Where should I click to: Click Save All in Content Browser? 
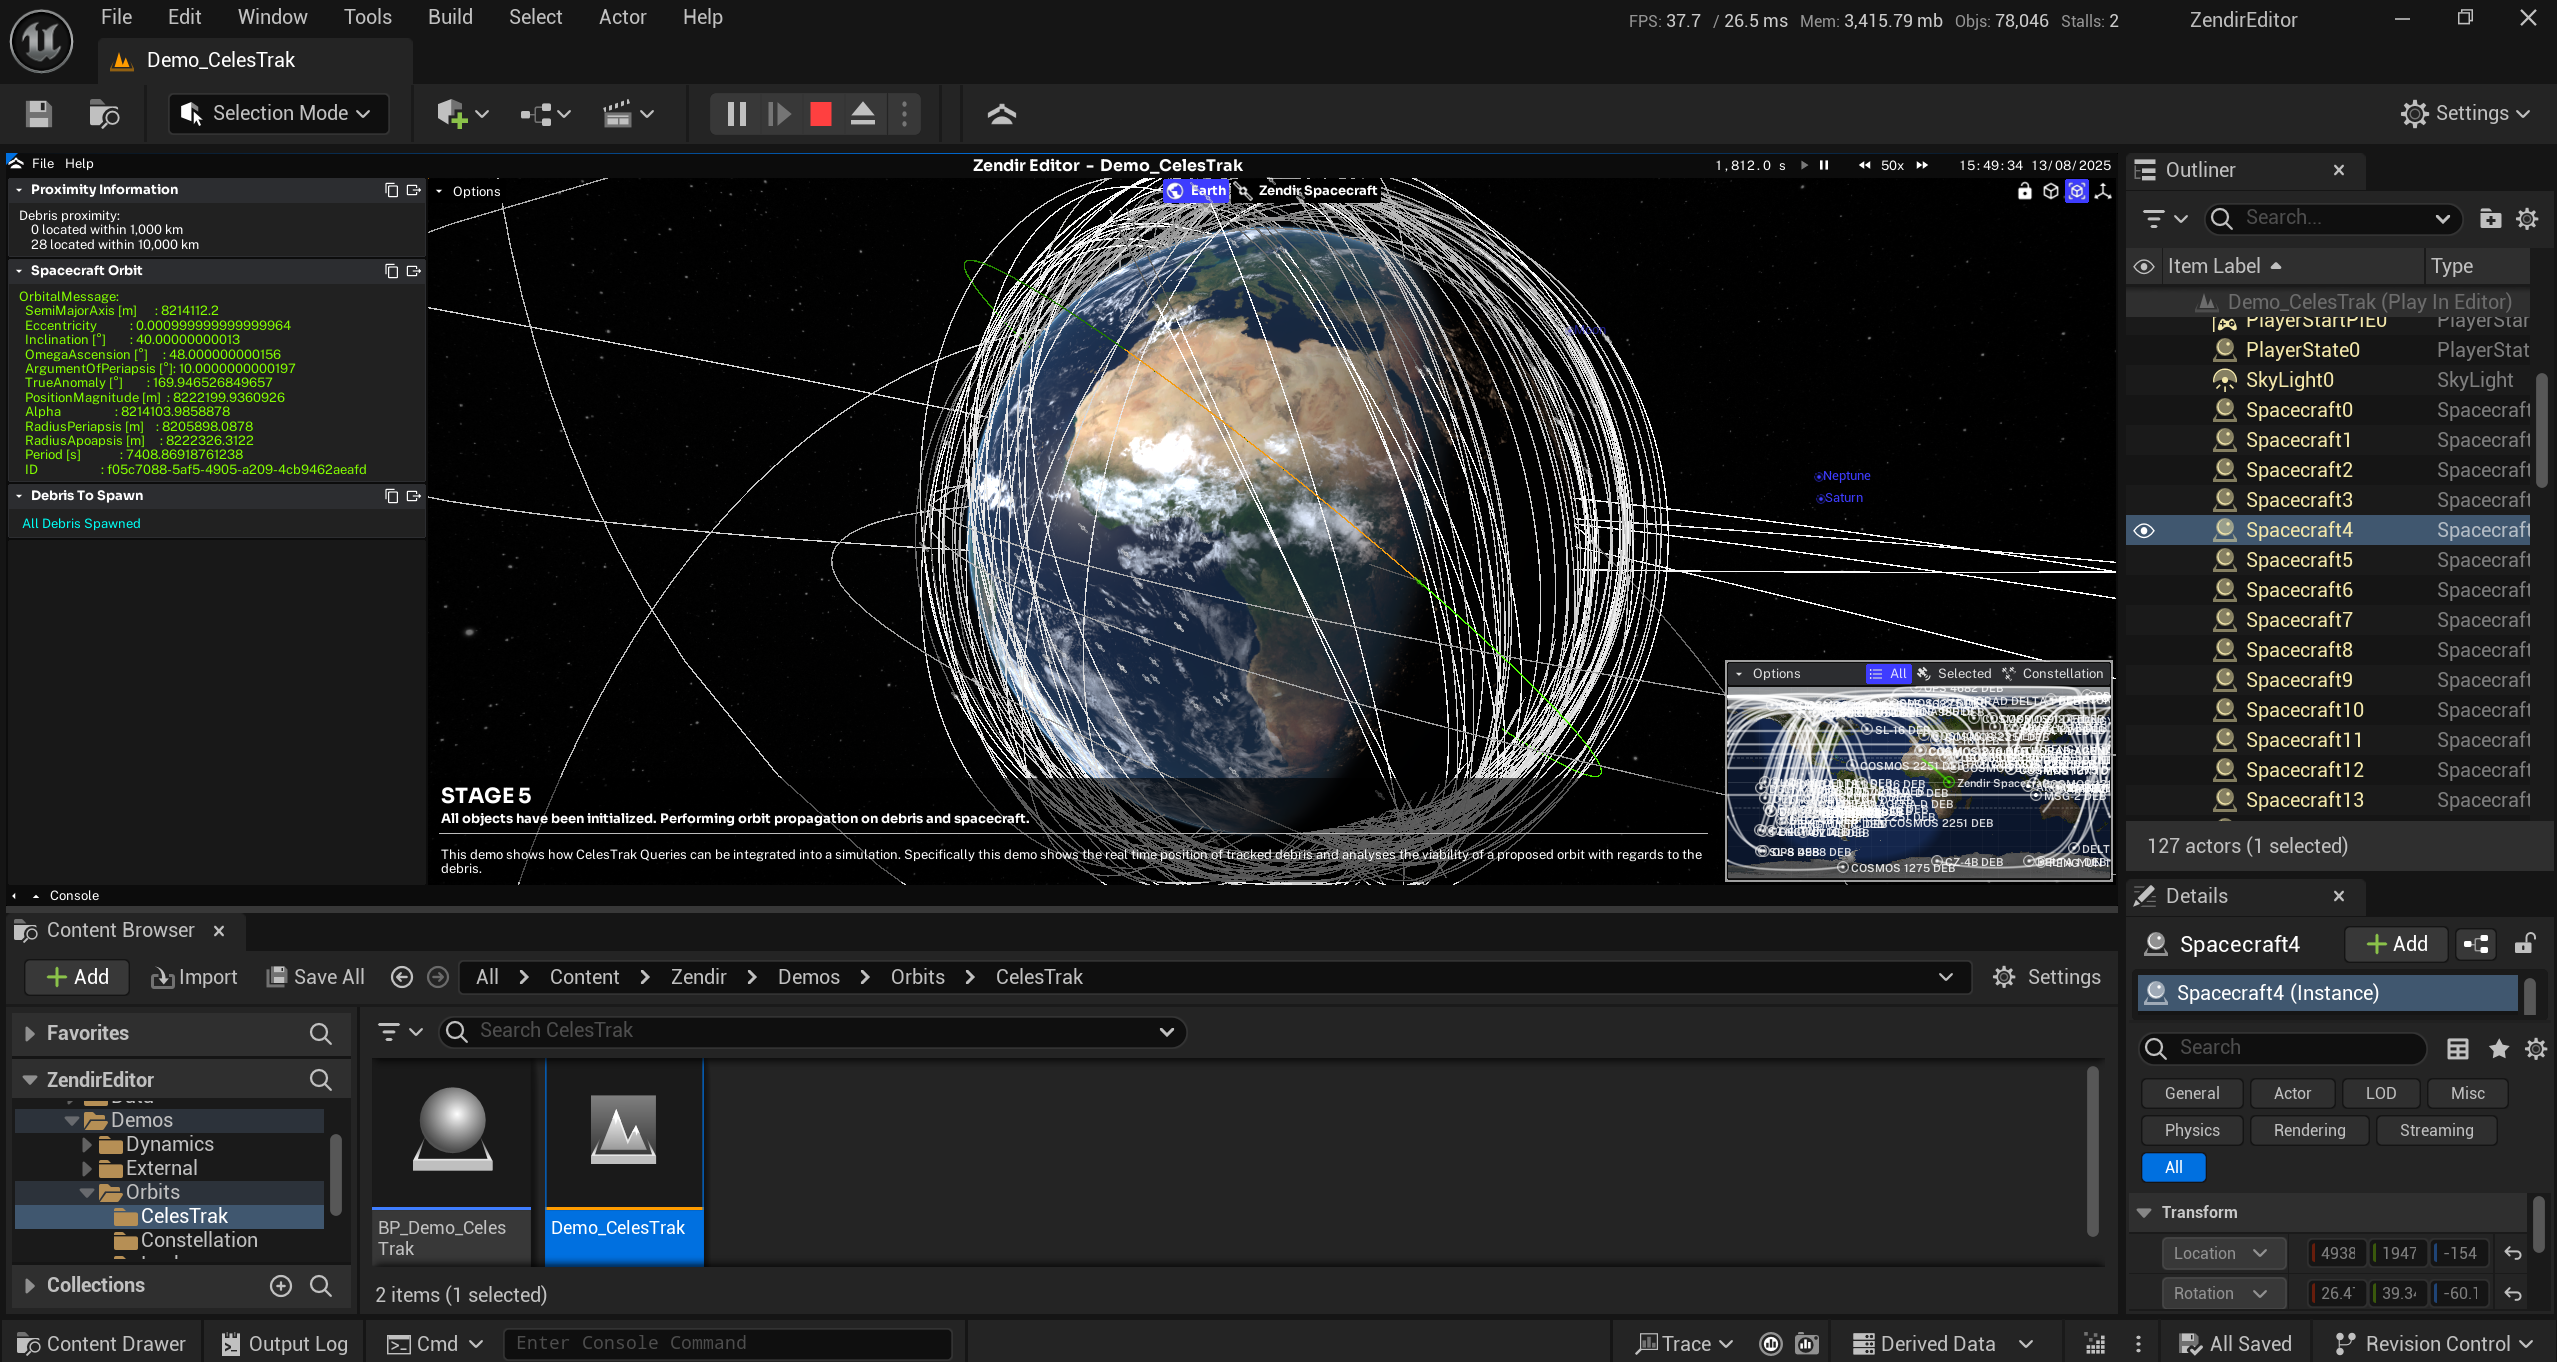coord(315,977)
